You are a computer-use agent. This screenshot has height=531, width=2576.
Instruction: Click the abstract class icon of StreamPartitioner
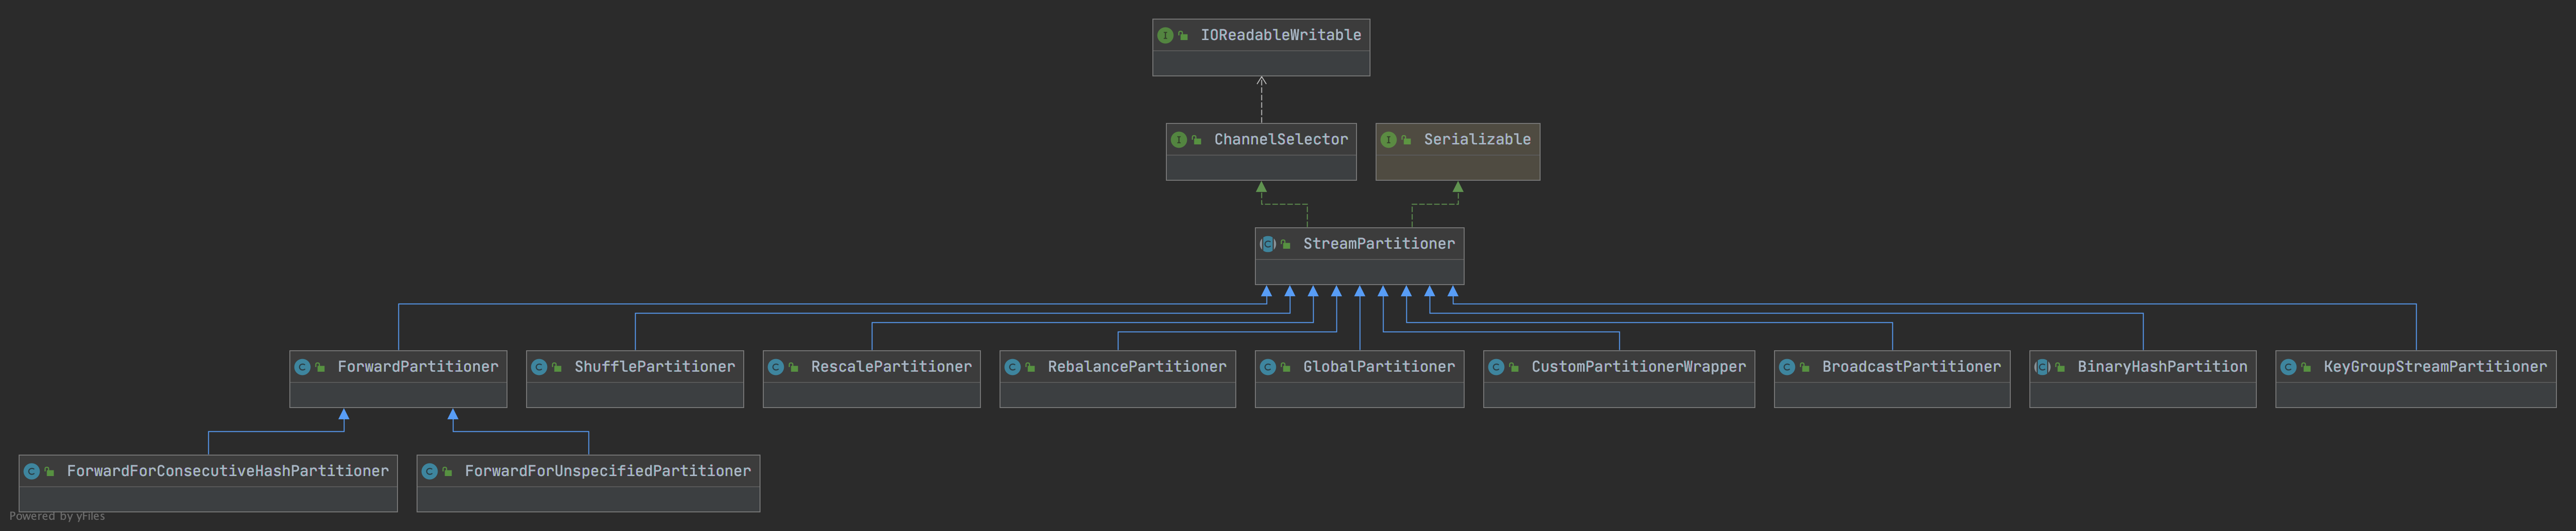tap(1268, 244)
